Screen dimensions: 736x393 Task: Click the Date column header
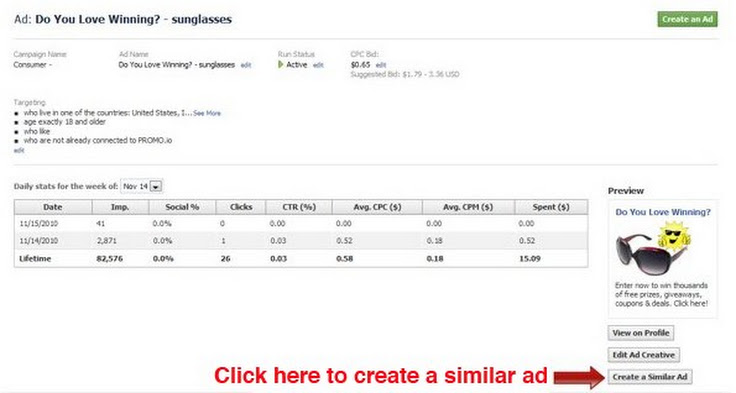[x=53, y=207]
